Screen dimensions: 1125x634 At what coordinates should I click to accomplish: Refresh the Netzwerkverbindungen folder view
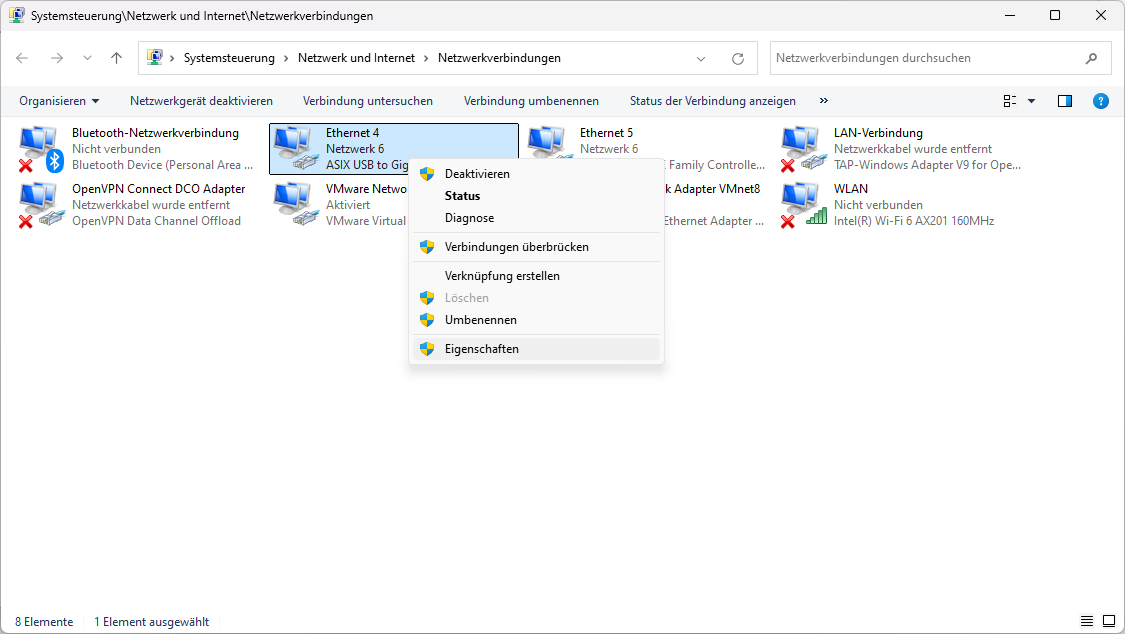738,58
